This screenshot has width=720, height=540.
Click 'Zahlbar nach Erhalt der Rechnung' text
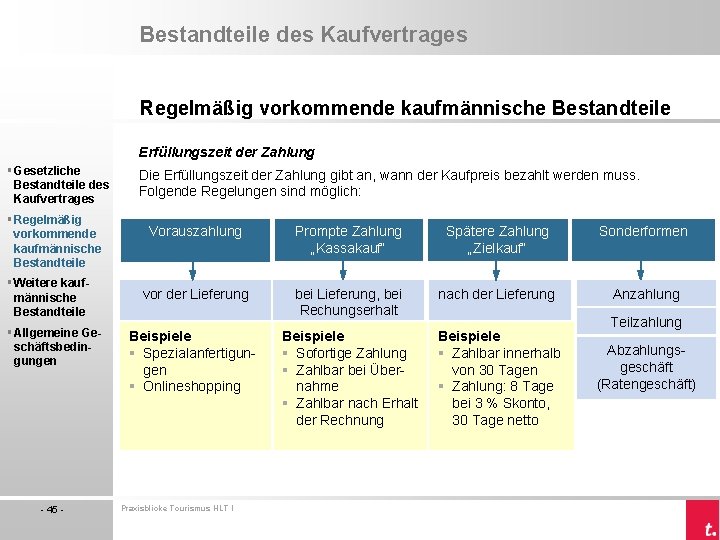pos(357,411)
